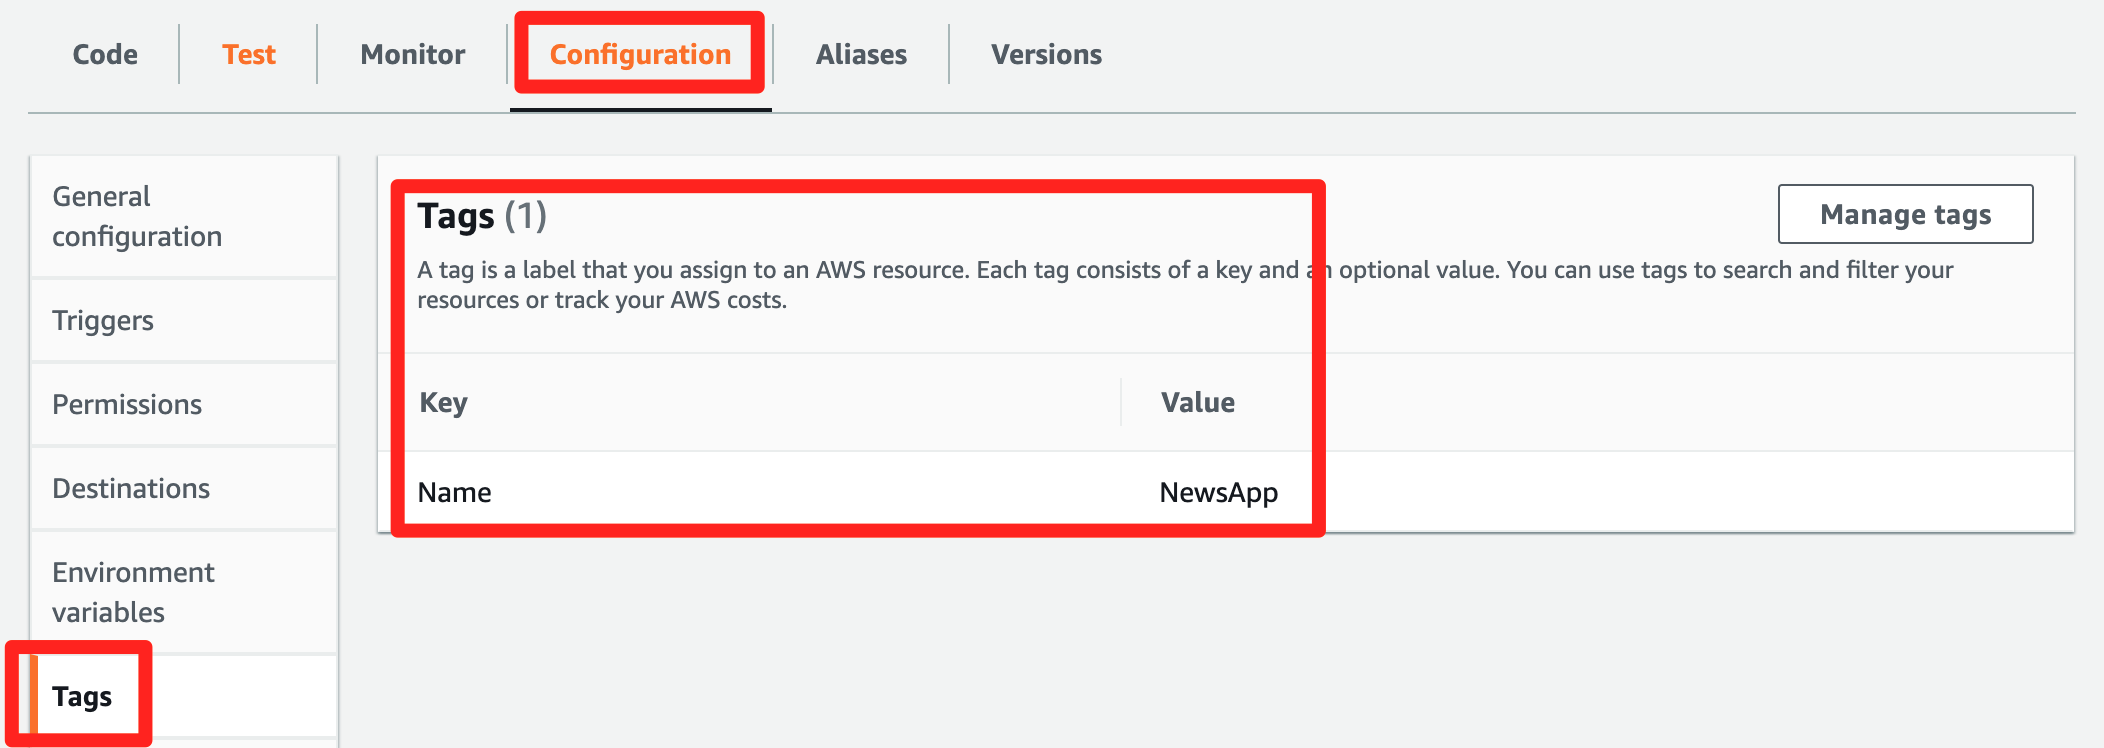This screenshot has width=2104, height=748.
Task: Click the Value column header
Action: coord(1197,402)
